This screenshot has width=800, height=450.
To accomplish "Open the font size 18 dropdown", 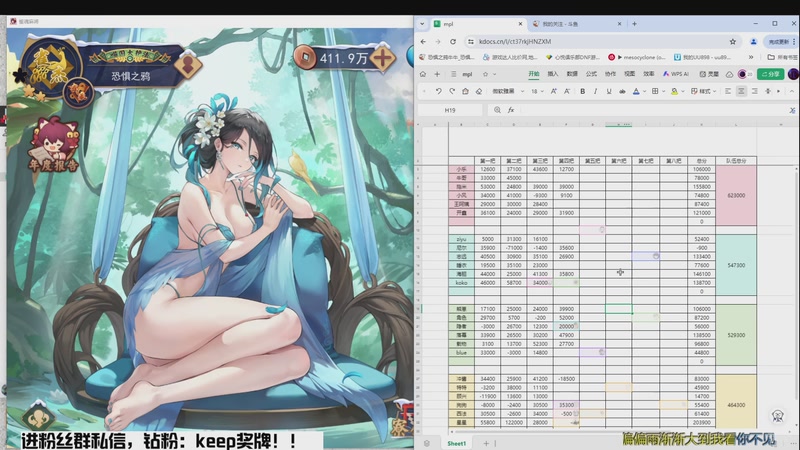I will [x=537, y=91].
